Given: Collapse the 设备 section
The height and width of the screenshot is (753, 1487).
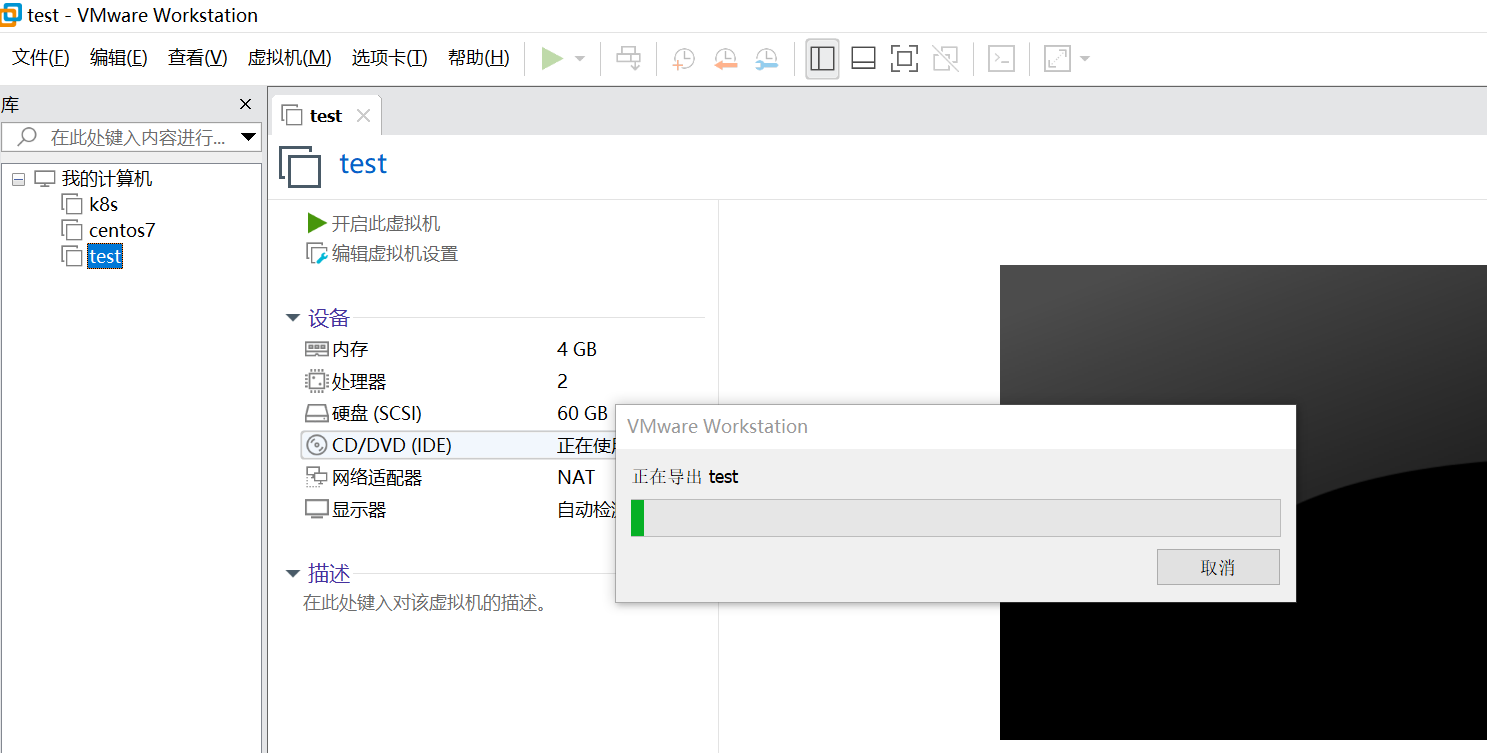Looking at the screenshot, I should click(293, 318).
